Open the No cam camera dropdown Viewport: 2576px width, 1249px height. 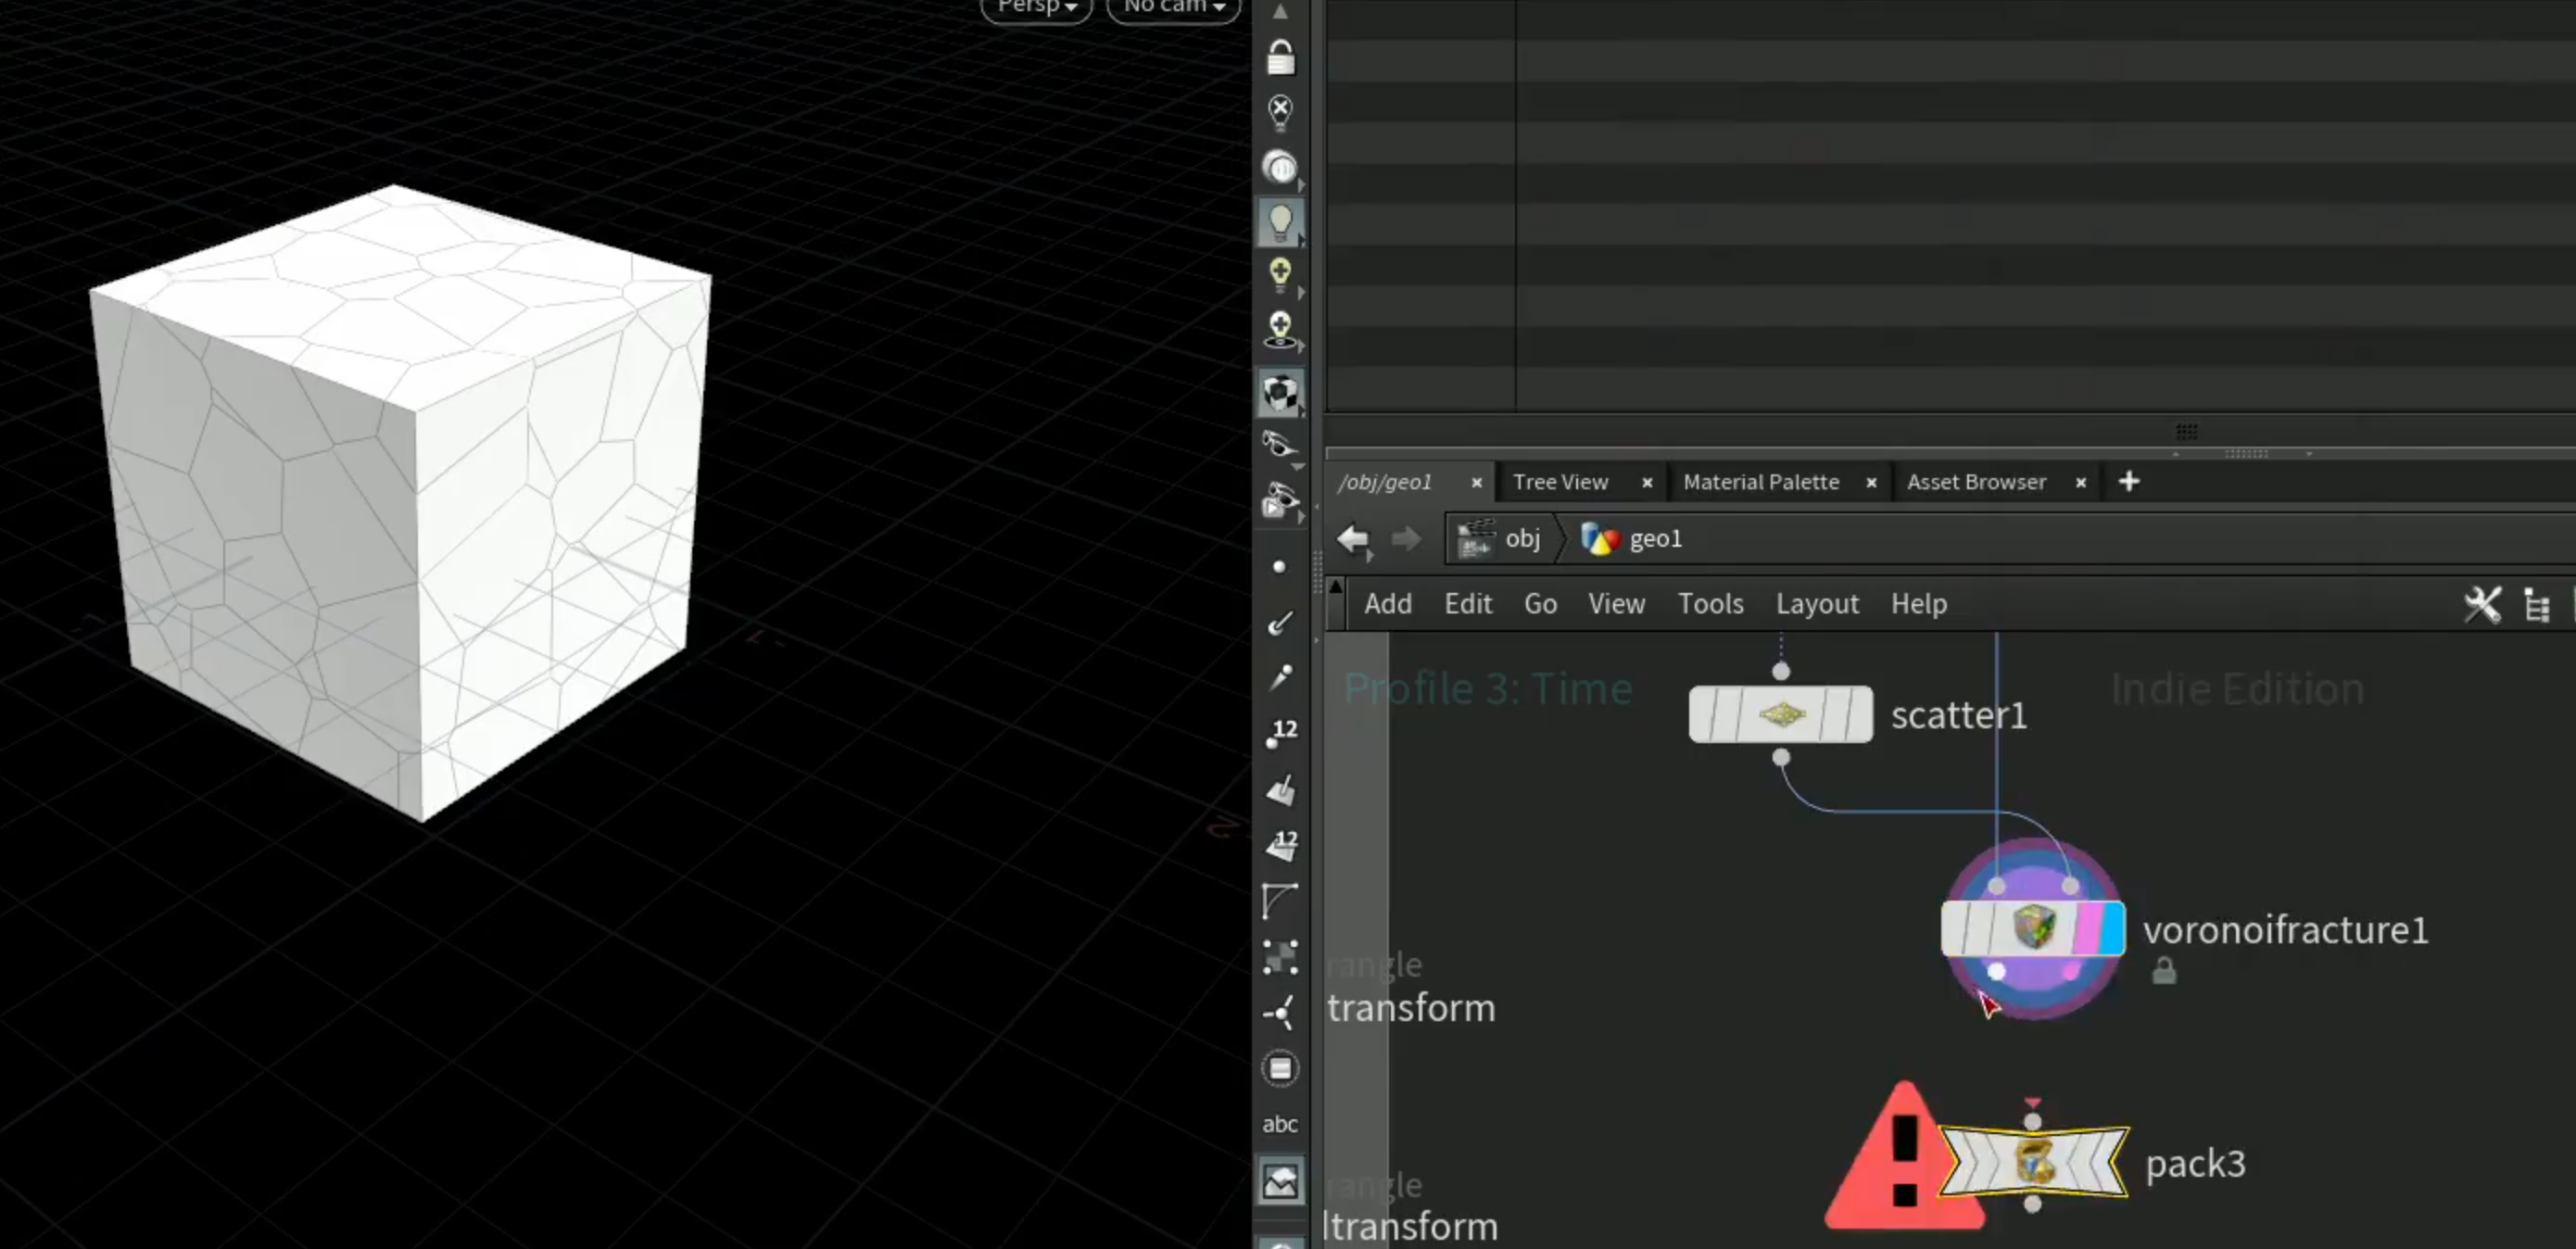(1173, 8)
